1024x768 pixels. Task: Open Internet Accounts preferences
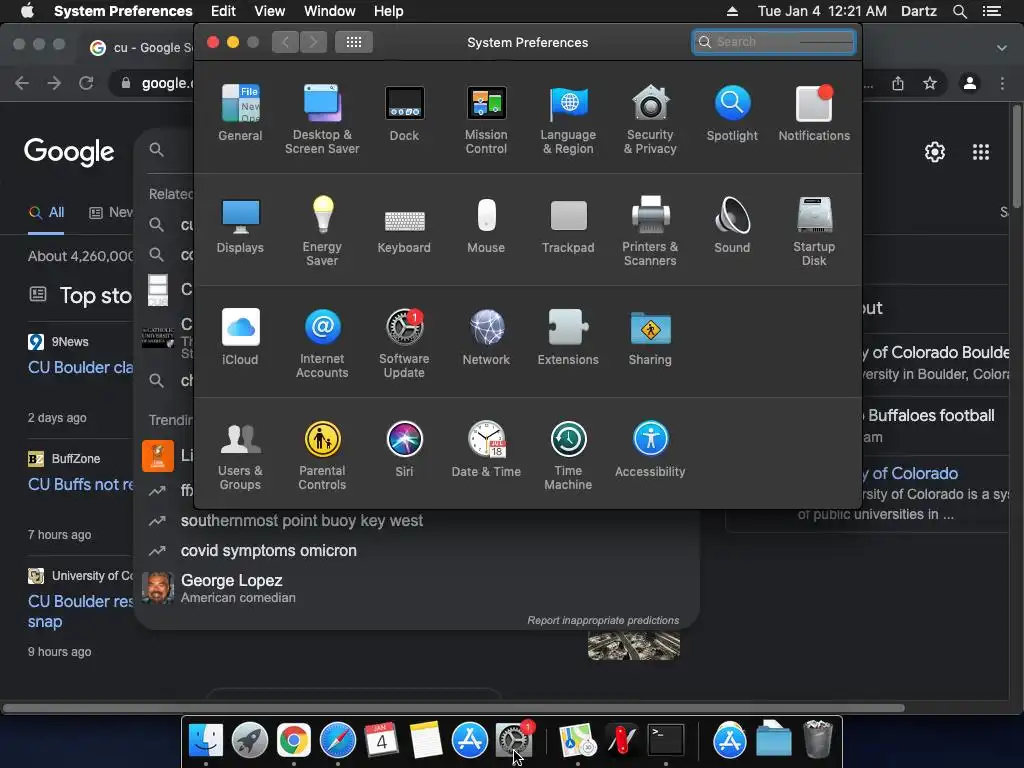[x=322, y=343]
